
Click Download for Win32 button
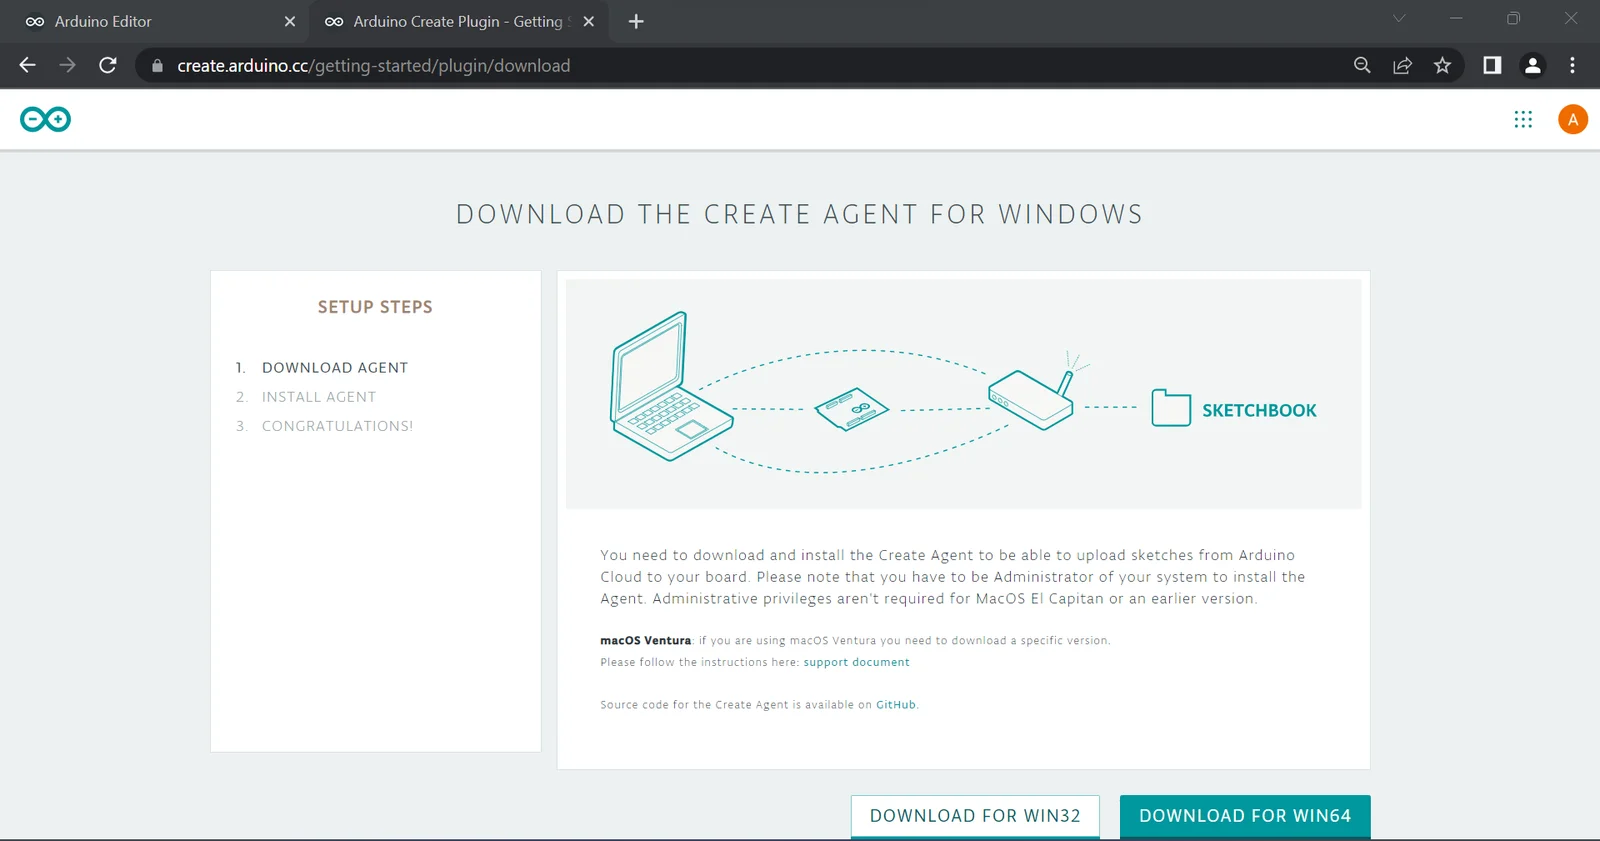tap(975, 816)
